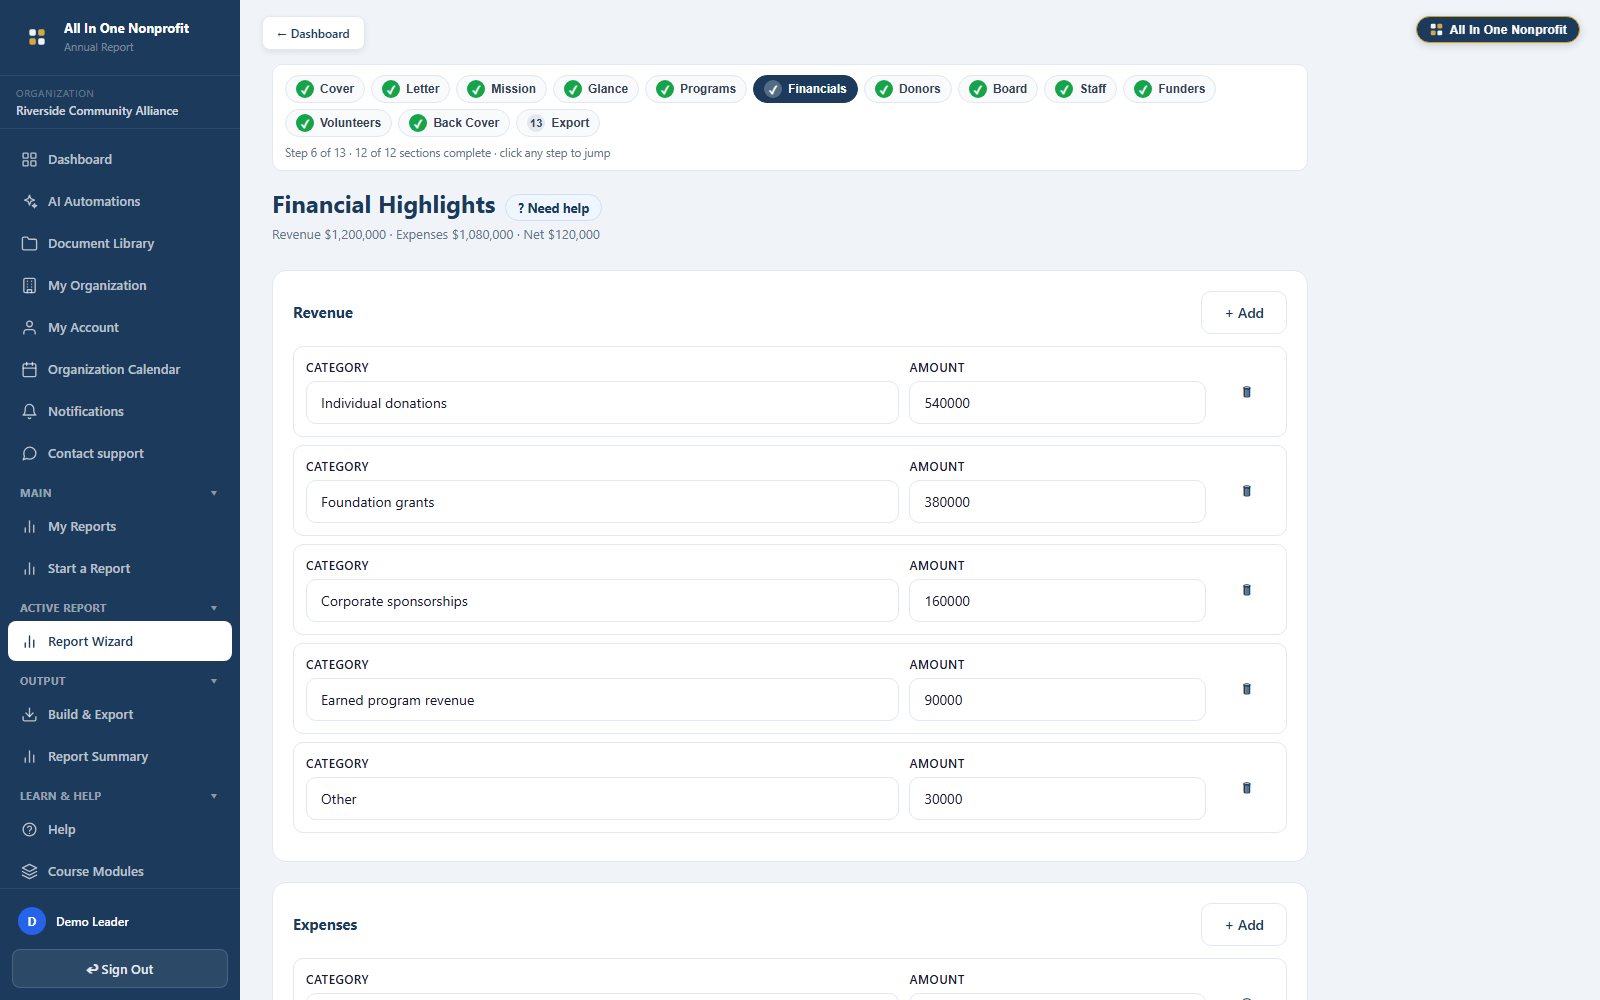Click the My Reports chart icon
The width and height of the screenshot is (1600, 1000).
(x=29, y=527)
